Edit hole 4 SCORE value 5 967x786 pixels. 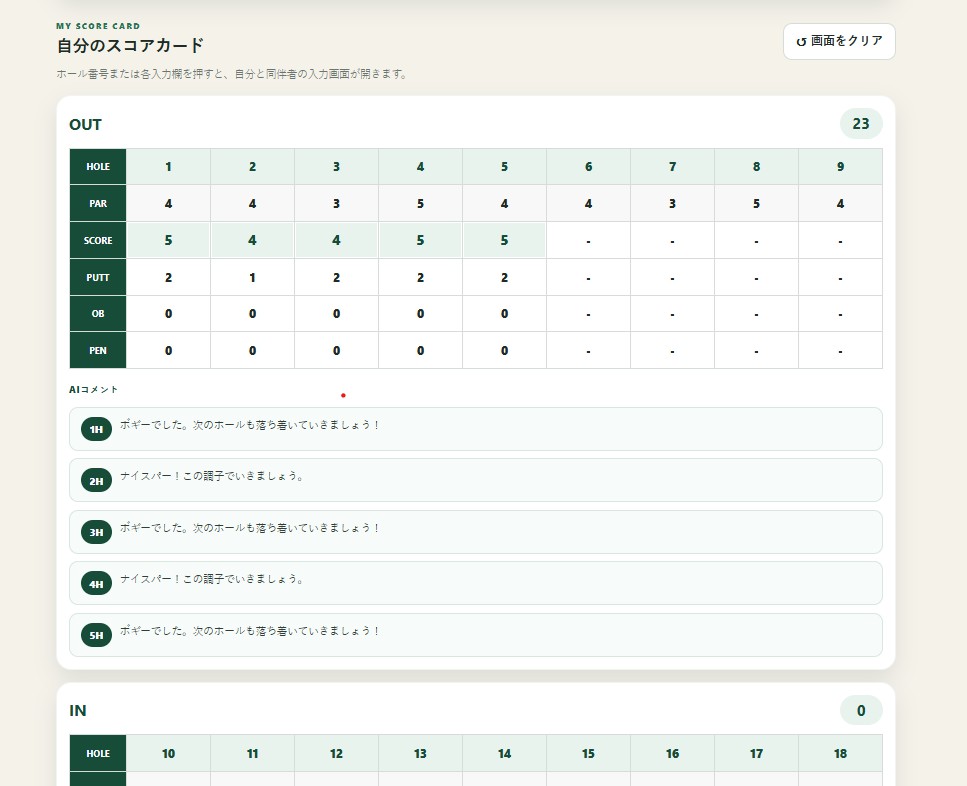[x=420, y=240]
